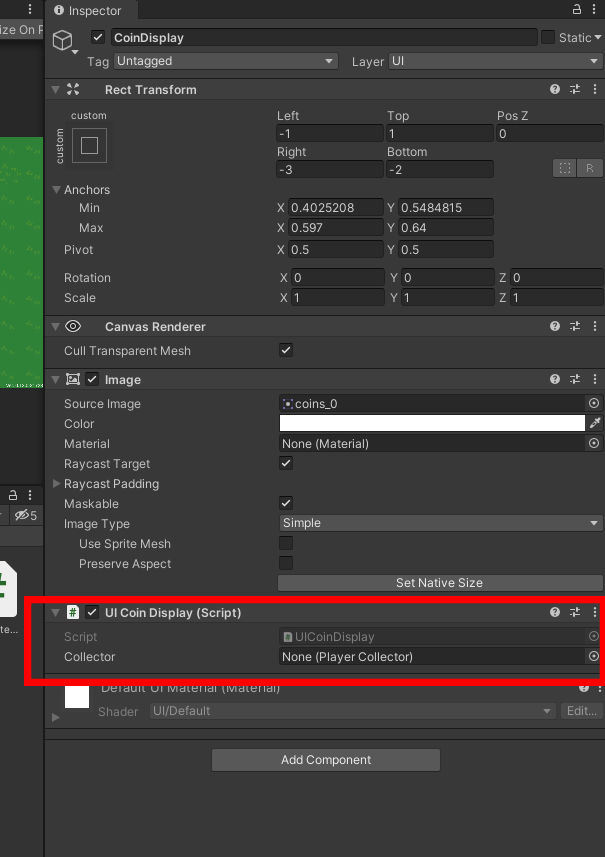Open the Shader dropdown showing UI/Default
The height and width of the screenshot is (857, 605).
(x=351, y=711)
